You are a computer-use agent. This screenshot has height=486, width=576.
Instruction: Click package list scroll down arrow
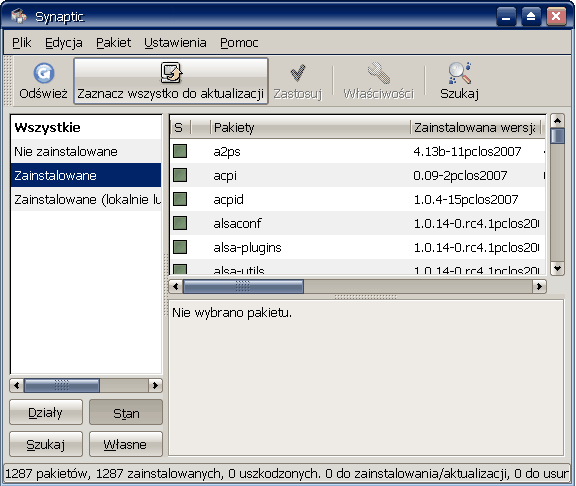(x=557, y=269)
